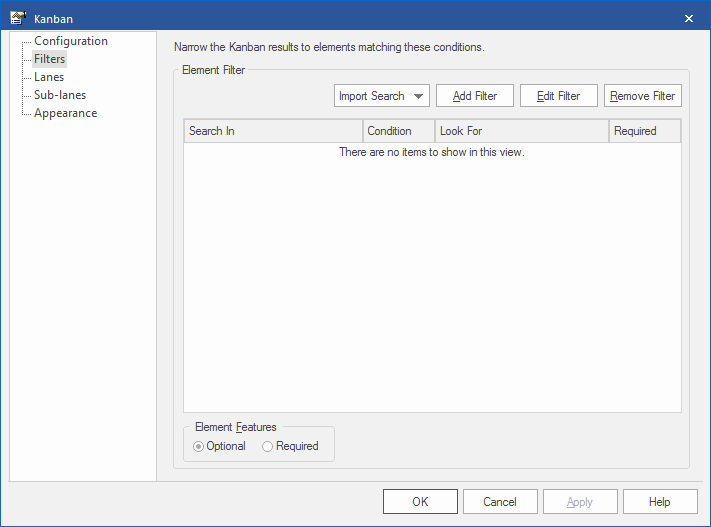Open Help for the Kanban dialog

click(659, 502)
